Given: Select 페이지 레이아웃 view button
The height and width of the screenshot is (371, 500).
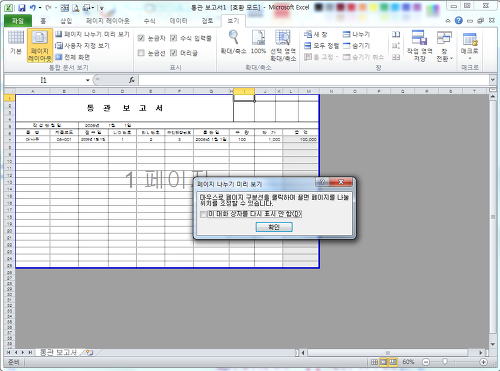Looking at the screenshot, I should [x=40, y=46].
